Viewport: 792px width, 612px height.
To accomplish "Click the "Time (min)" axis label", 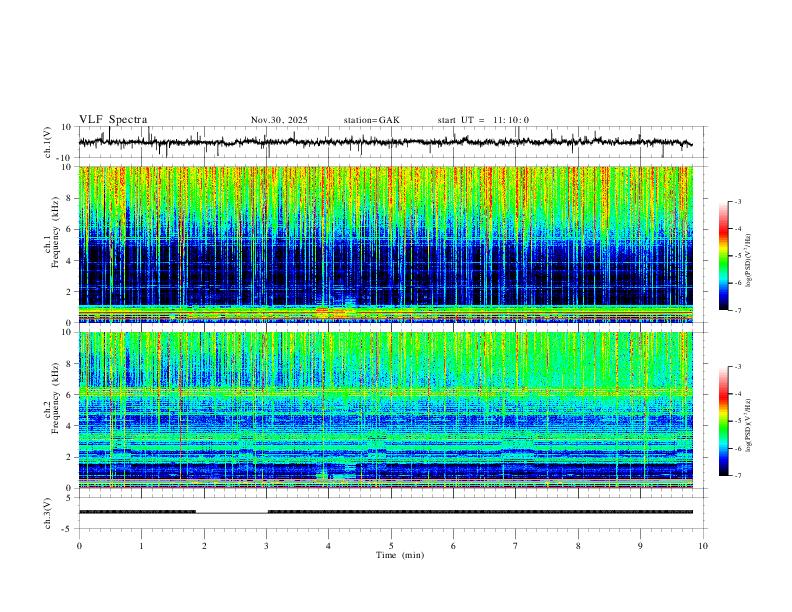I will 400,555.
